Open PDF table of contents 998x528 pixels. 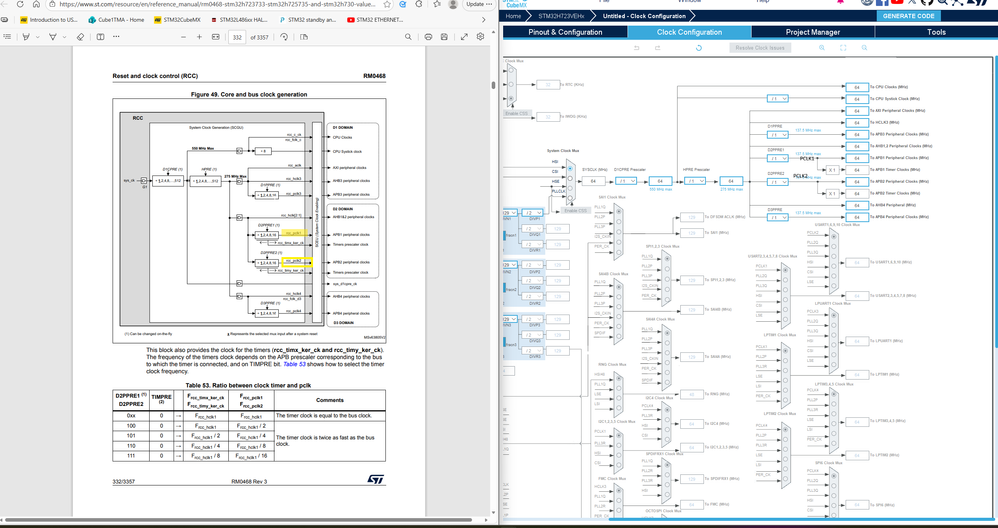click(8, 37)
